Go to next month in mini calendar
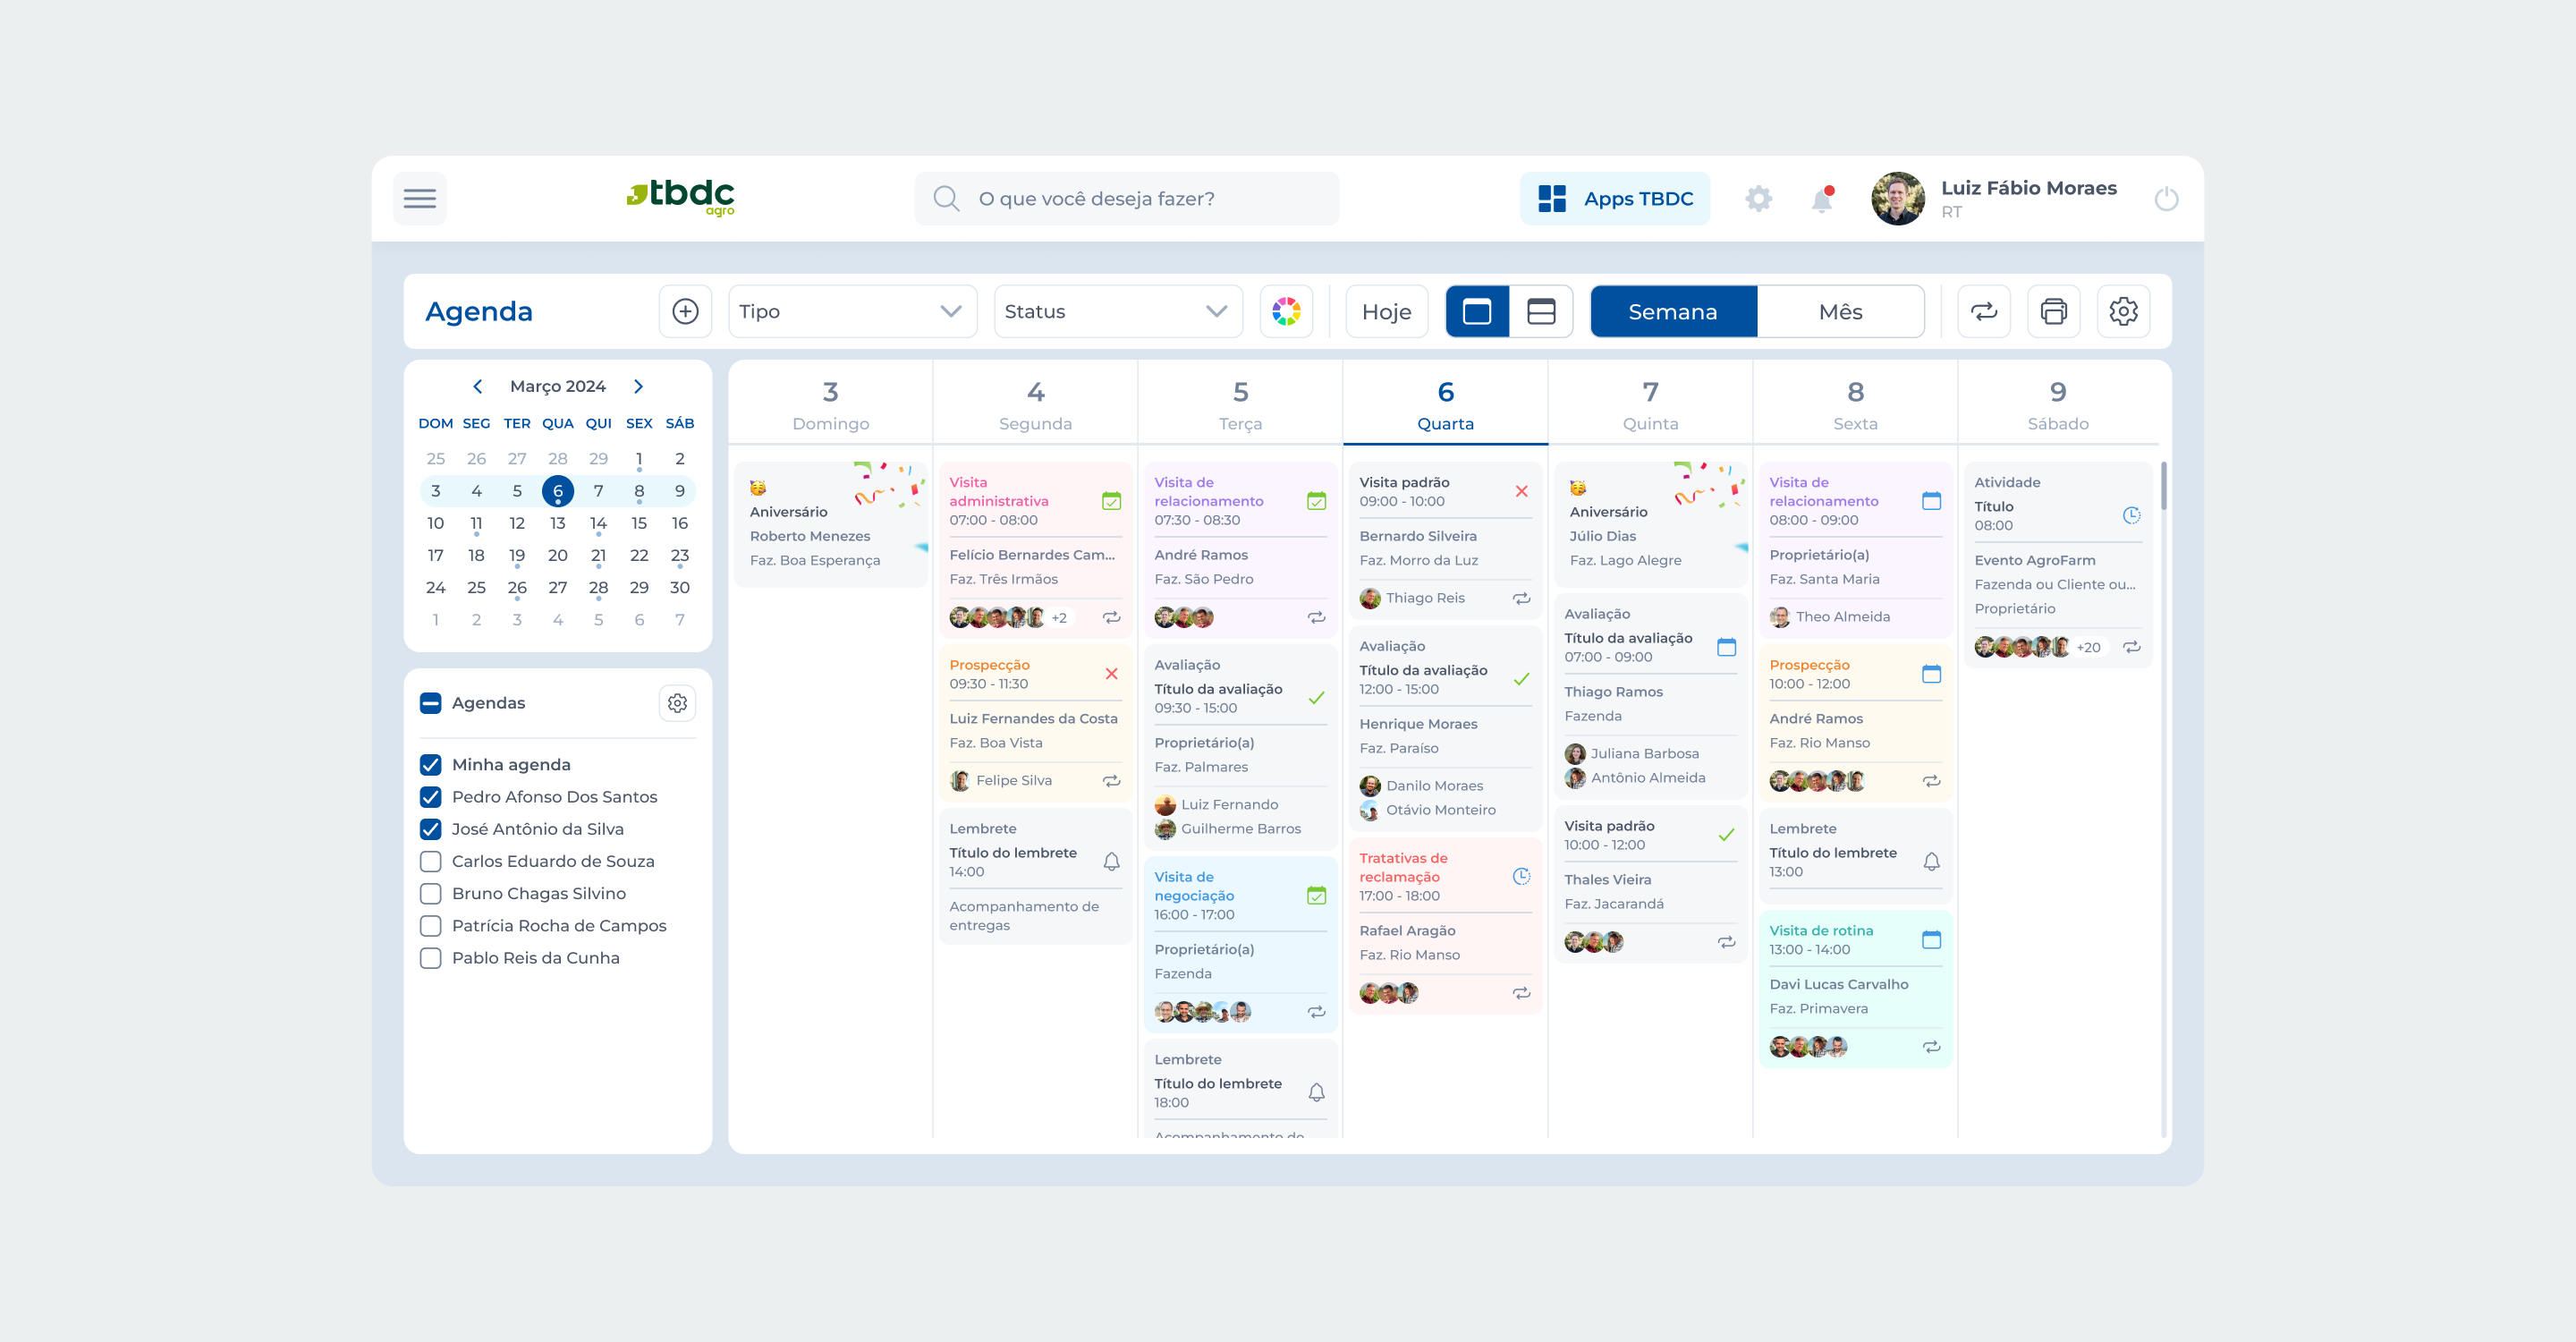The image size is (2576, 1342). [x=638, y=386]
